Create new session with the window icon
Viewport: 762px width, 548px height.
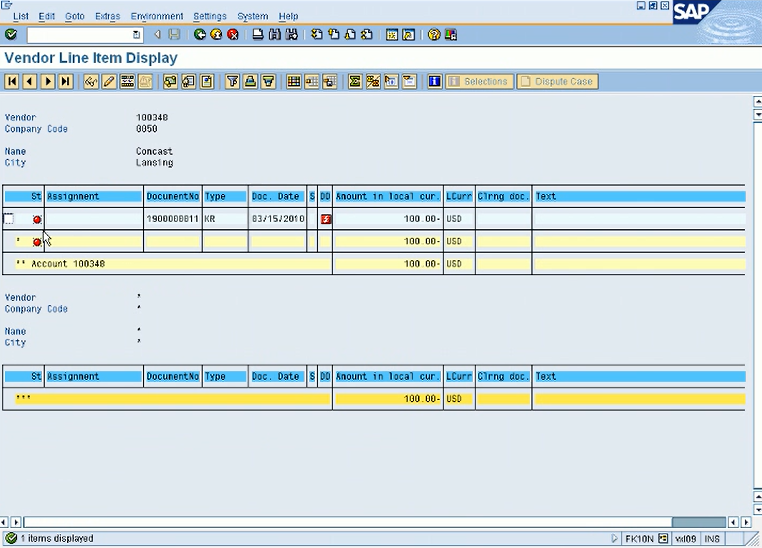coord(392,34)
